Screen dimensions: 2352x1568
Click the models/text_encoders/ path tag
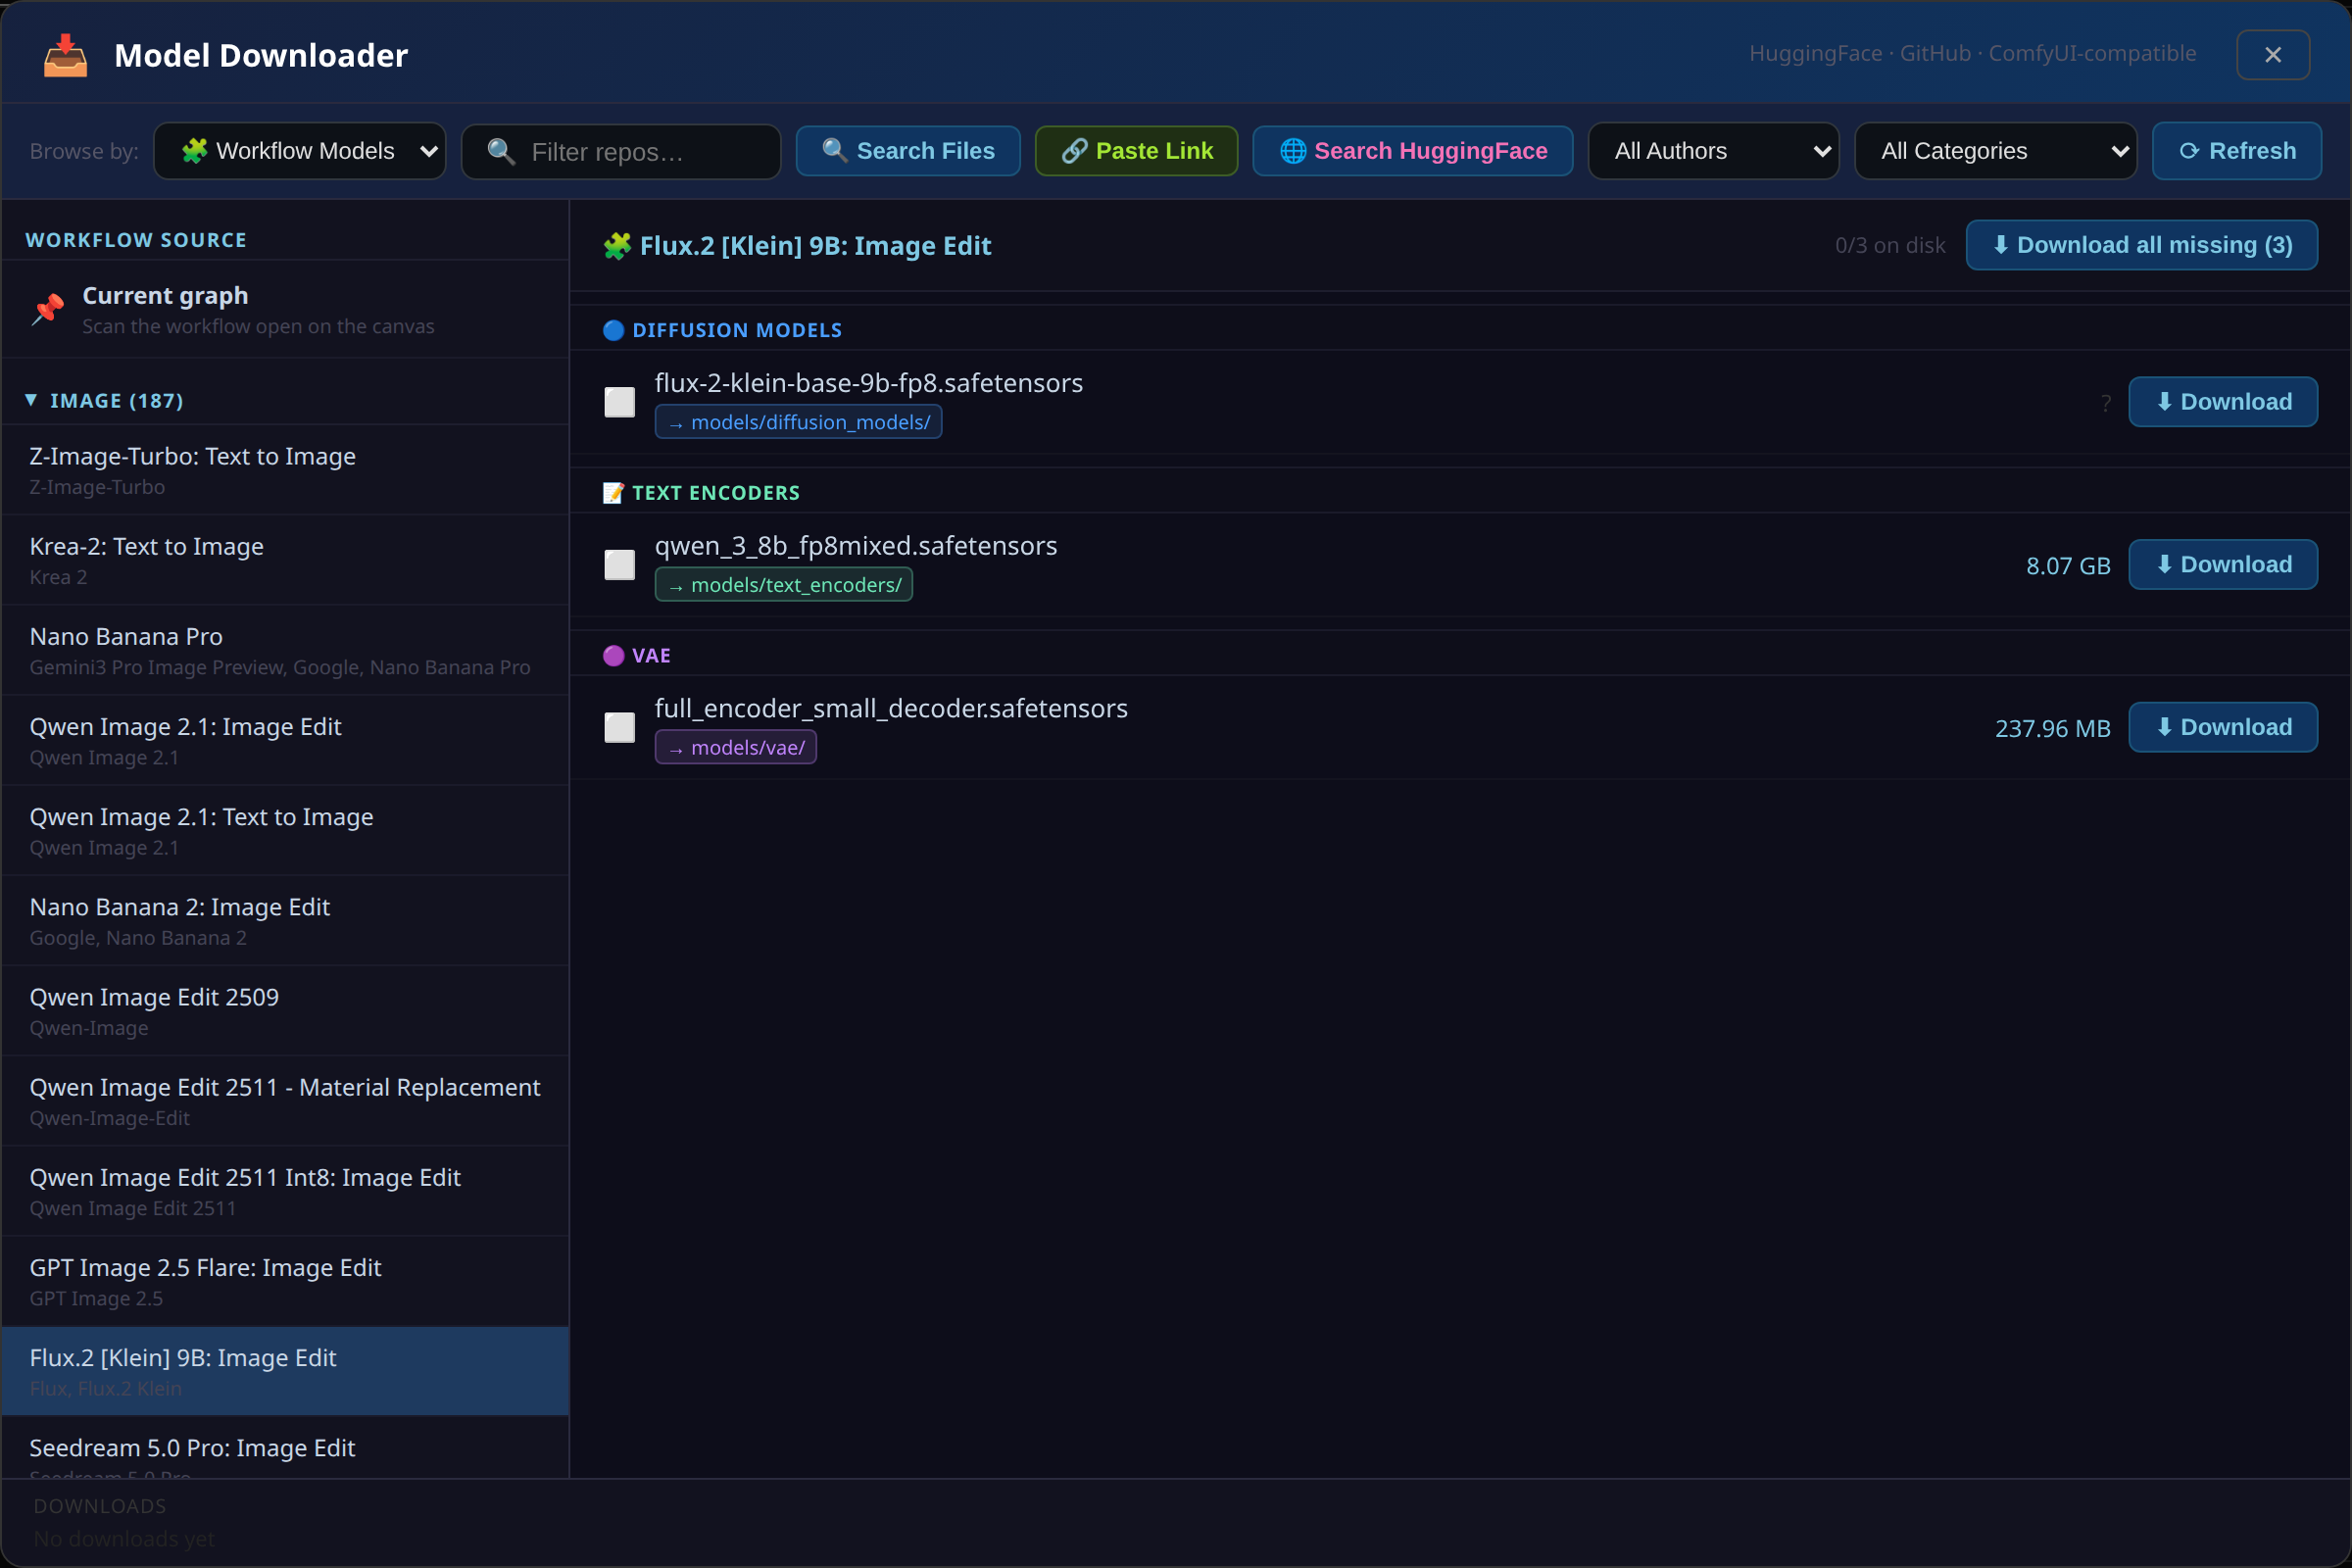click(784, 585)
